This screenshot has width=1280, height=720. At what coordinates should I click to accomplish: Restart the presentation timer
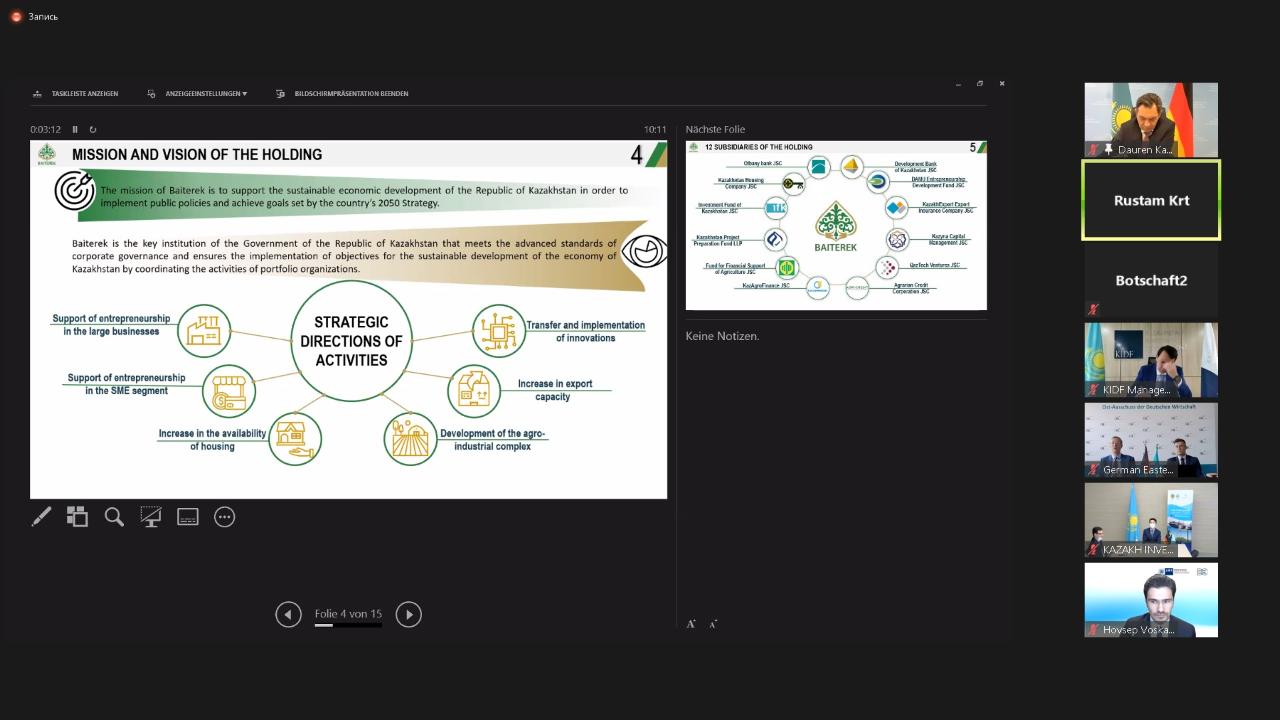[93, 129]
